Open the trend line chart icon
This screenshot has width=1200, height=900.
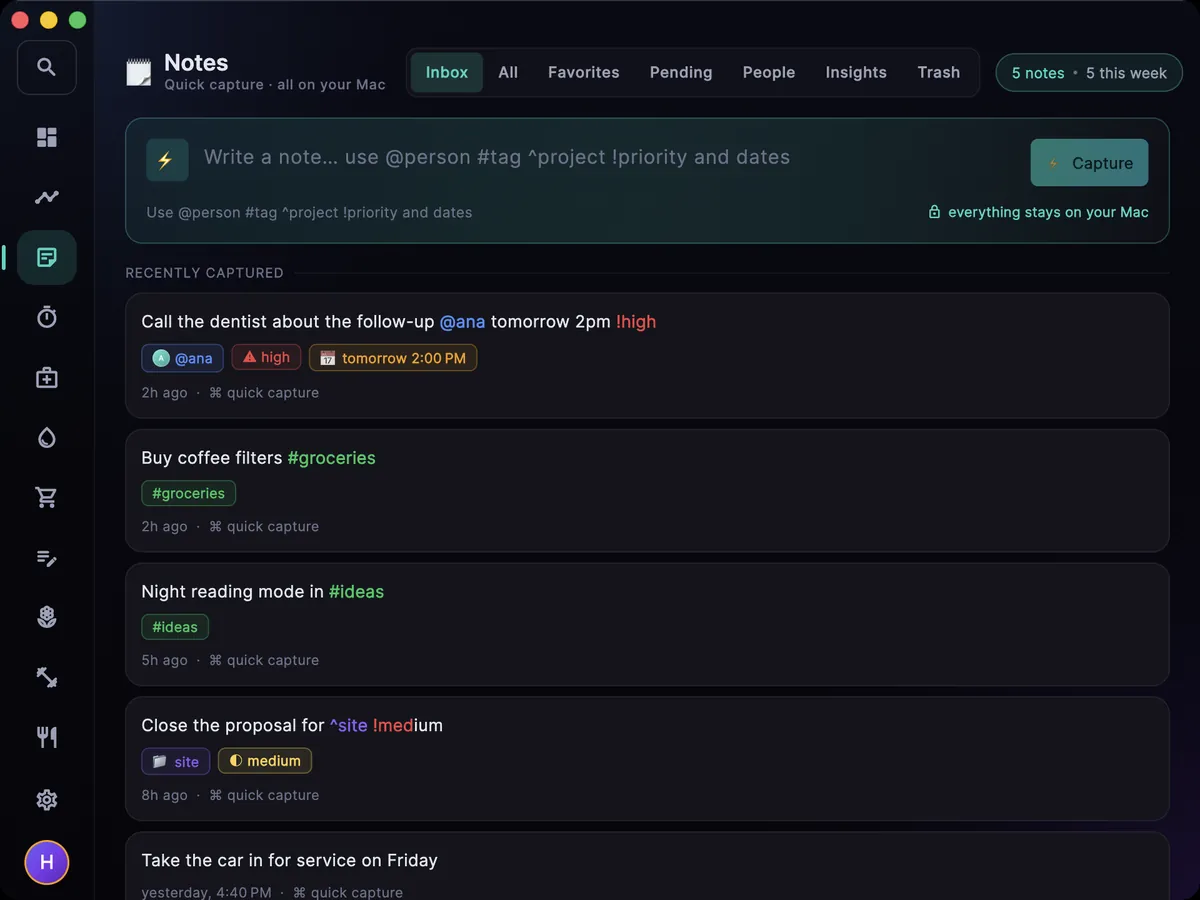(x=46, y=197)
